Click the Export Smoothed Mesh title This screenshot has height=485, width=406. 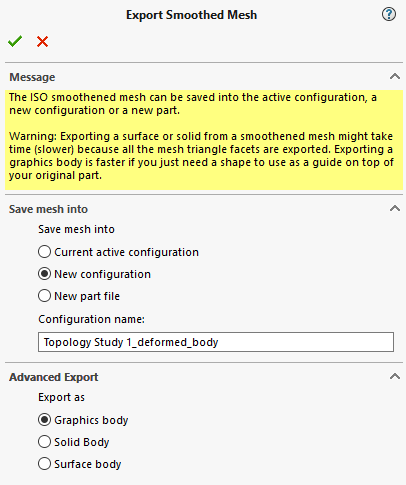[x=191, y=15]
